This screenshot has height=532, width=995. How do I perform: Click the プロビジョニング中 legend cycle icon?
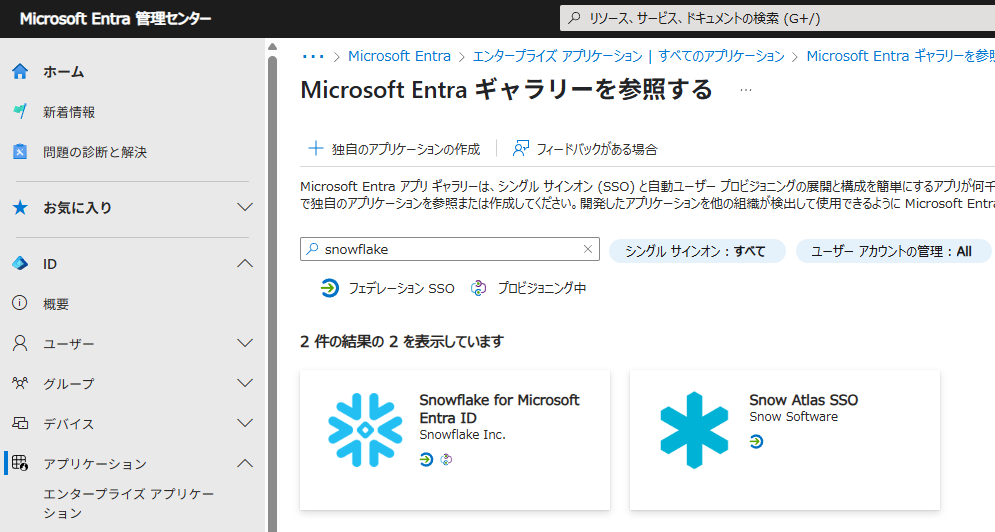(x=478, y=288)
